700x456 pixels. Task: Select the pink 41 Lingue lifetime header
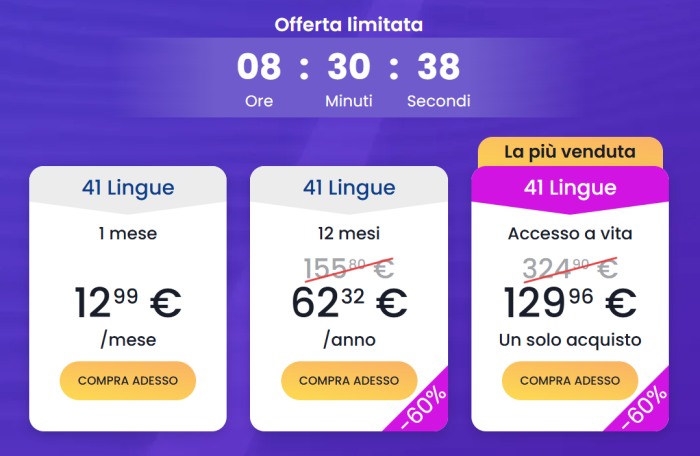[570, 187]
